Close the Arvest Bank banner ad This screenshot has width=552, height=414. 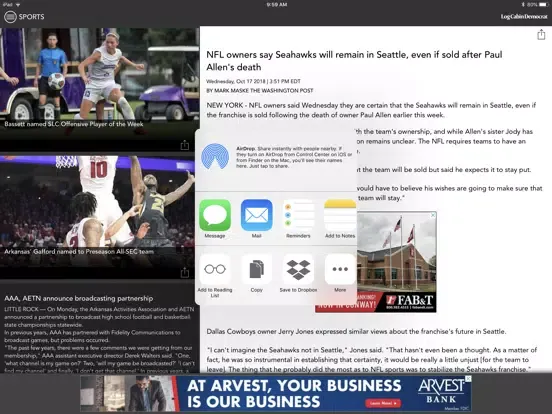pos(468,379)
